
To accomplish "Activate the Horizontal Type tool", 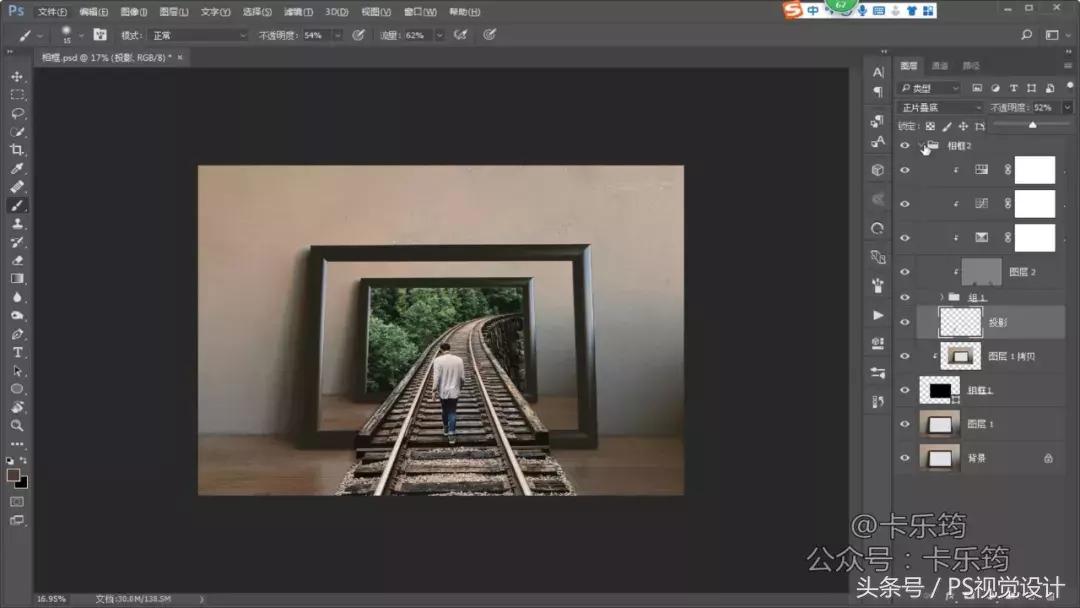I will coord(17,352).
